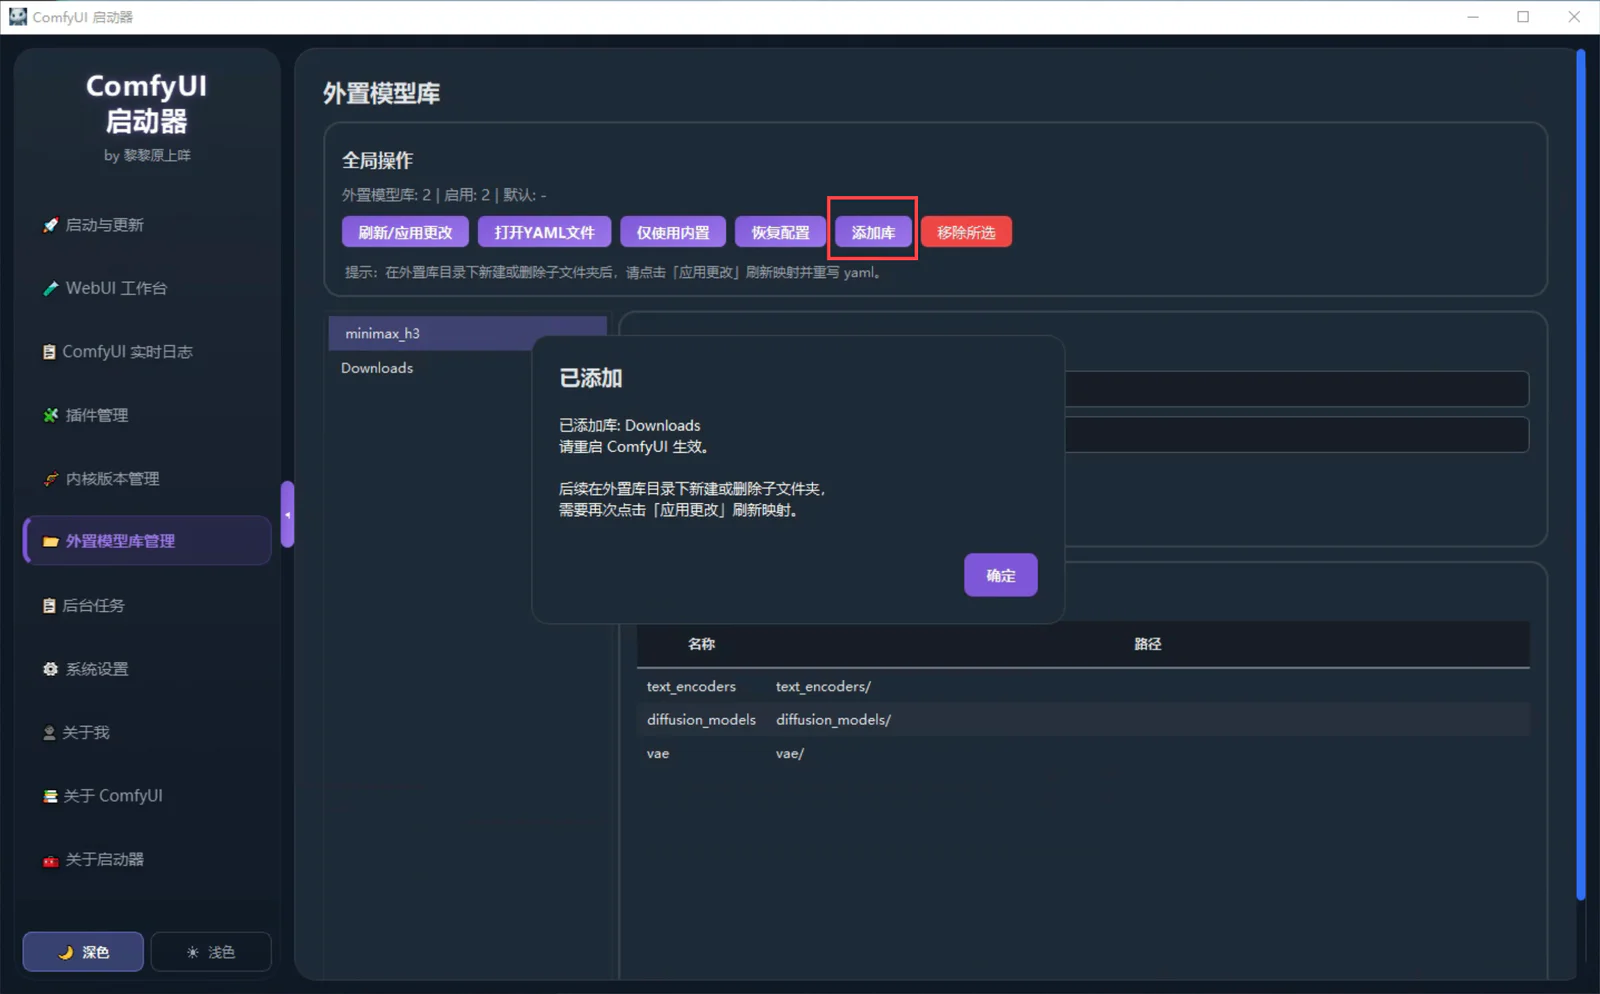This screenshot has width=1600, height=994.
Task: Click the 路径 column header
Action: tap(1147, 644)
